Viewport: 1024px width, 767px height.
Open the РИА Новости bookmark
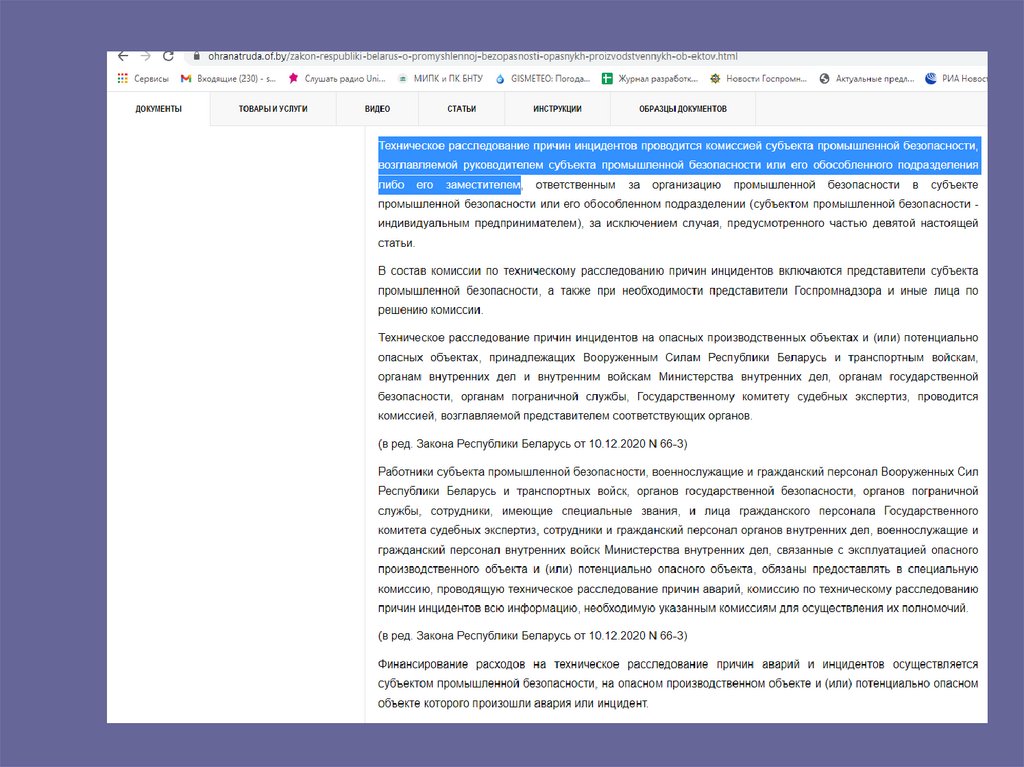click(956, 78)
